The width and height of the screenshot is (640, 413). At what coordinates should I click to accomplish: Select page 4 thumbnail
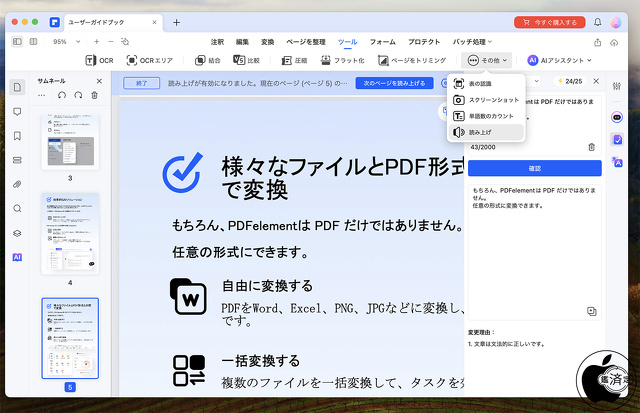point(70,234)
